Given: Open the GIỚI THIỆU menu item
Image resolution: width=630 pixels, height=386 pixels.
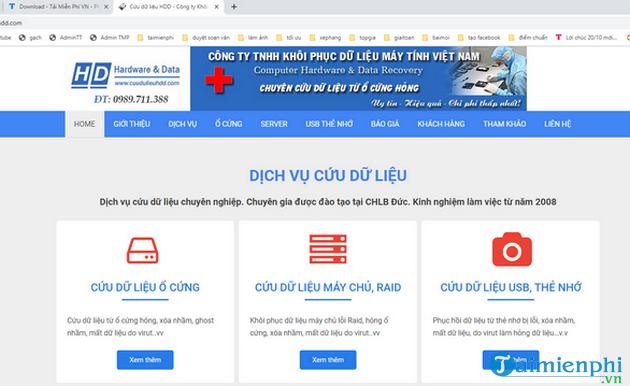Looking at the screenshot, I should (x=132, y=124).
